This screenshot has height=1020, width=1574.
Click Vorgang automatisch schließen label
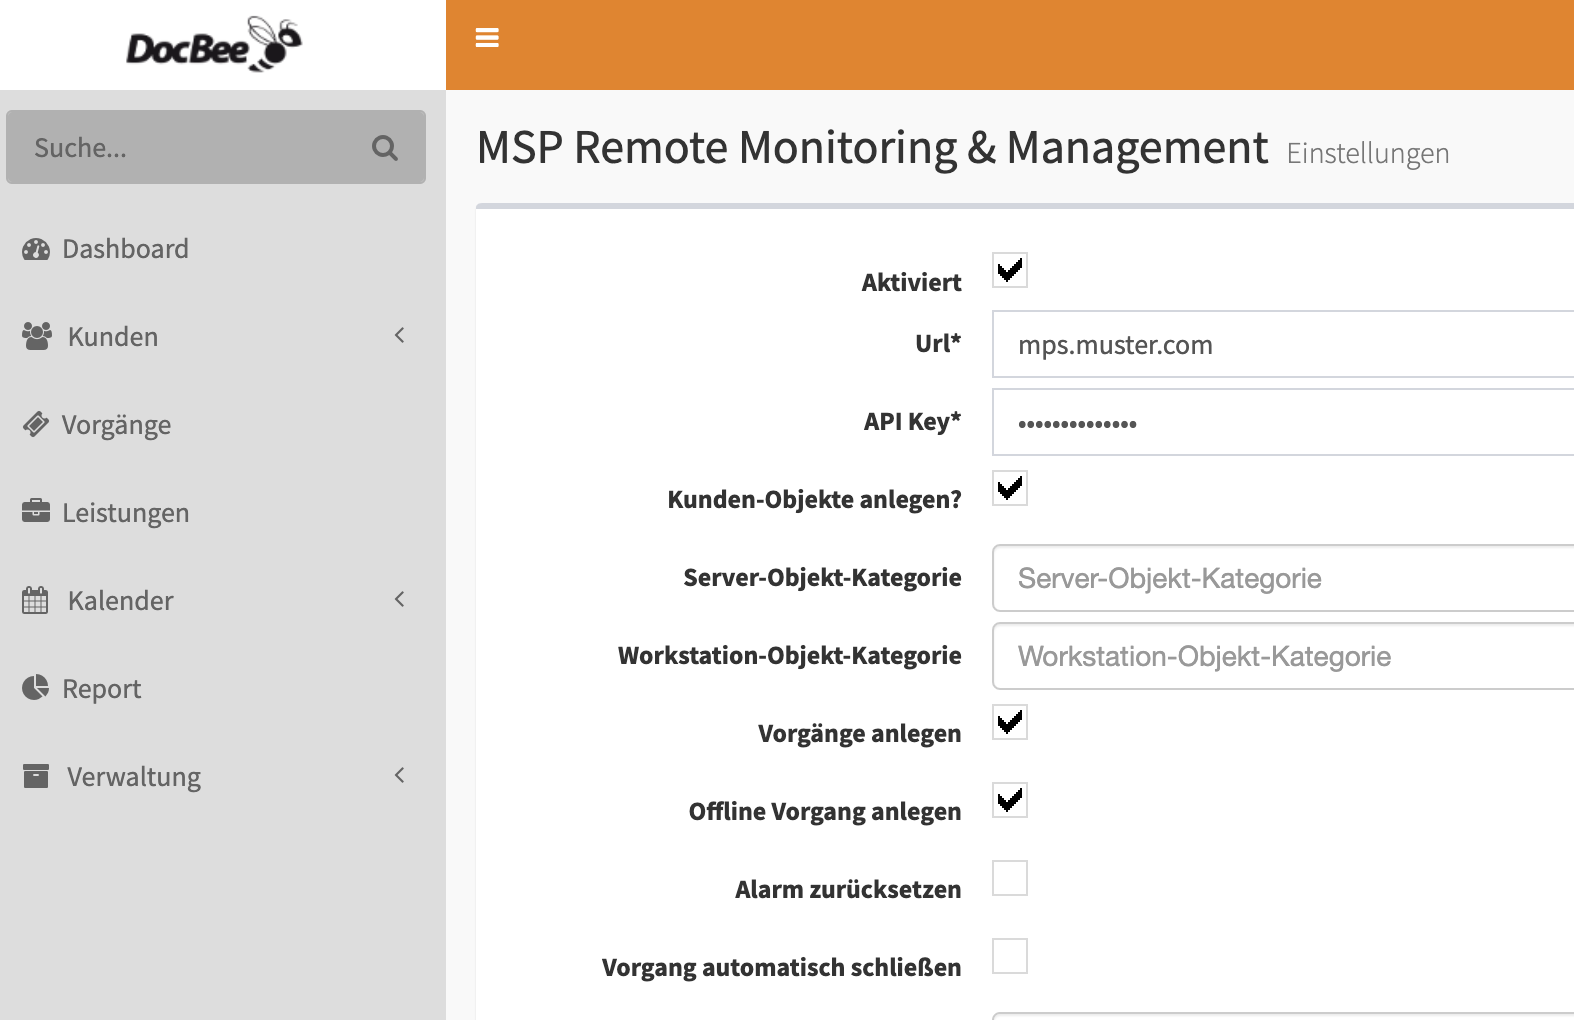pos(781,968)
